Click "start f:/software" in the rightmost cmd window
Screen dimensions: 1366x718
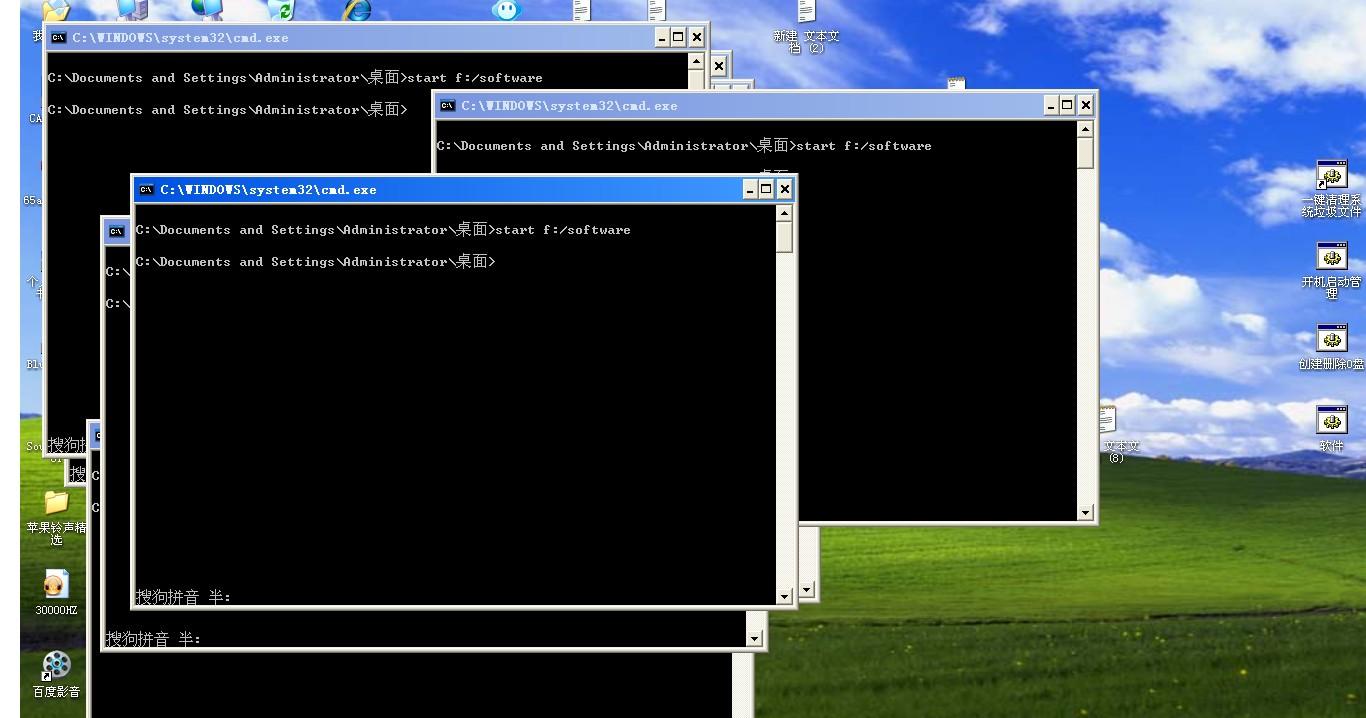pos(864,146)
